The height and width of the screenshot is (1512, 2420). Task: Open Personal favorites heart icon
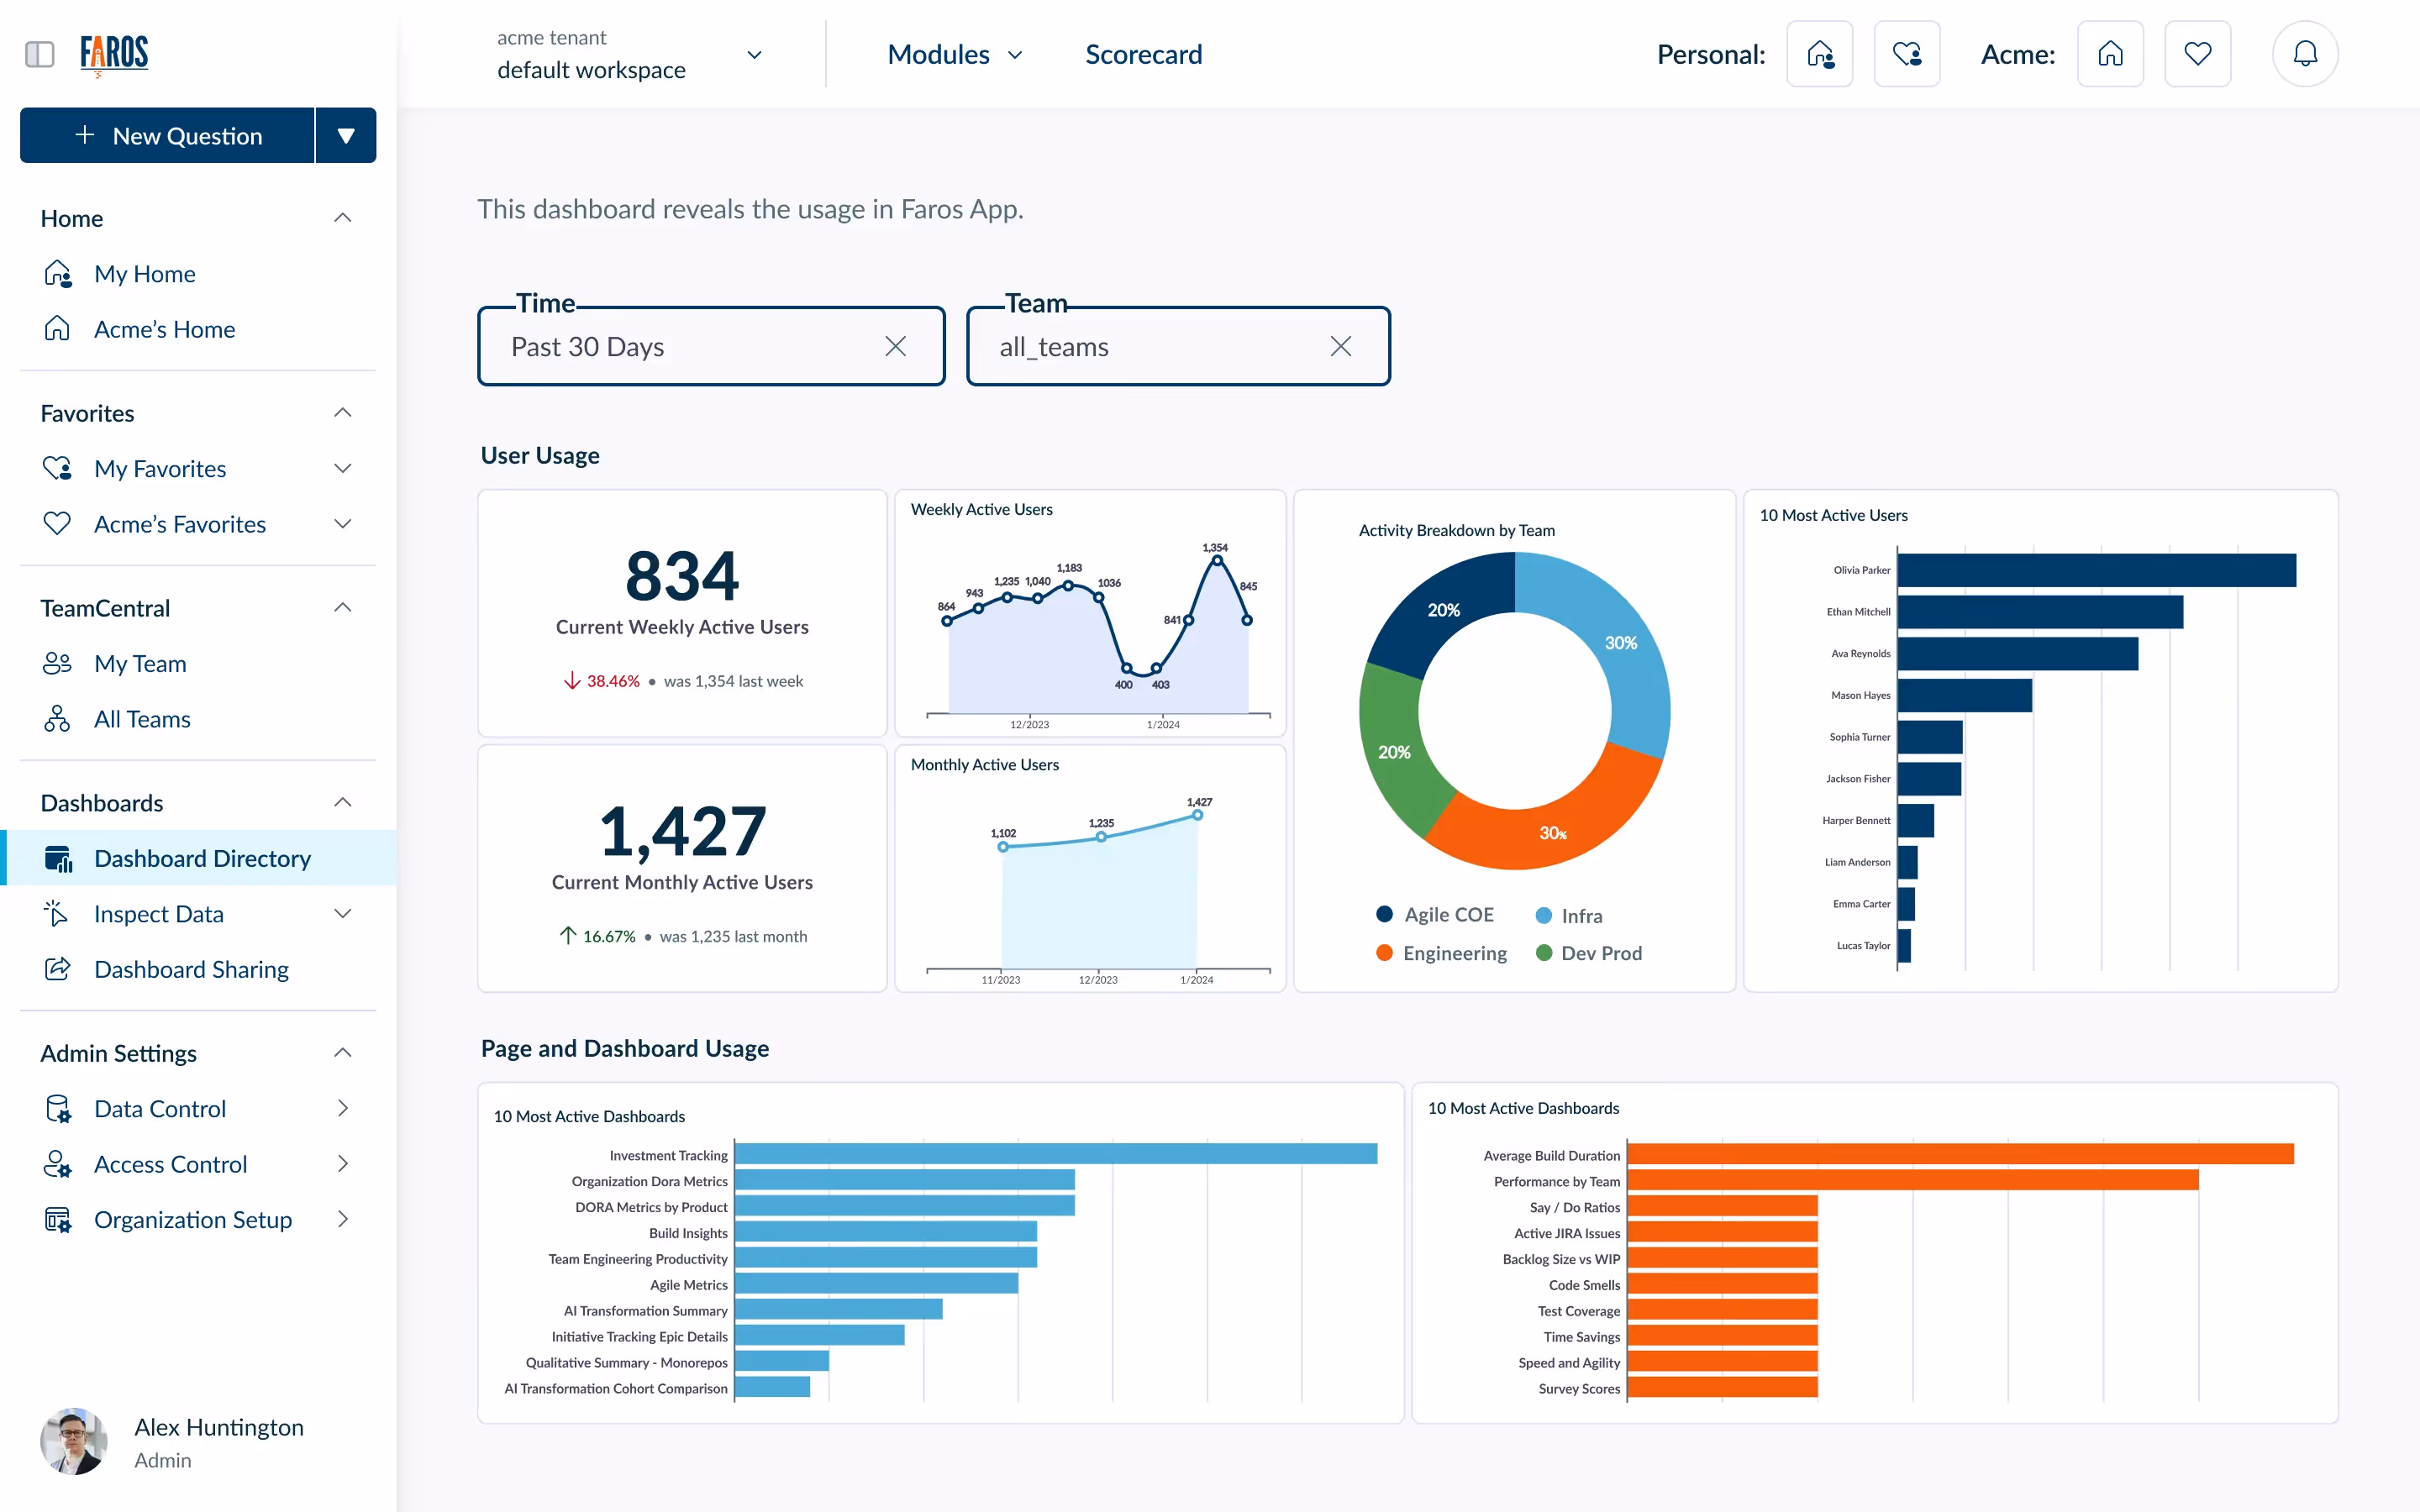point(1906,54)
